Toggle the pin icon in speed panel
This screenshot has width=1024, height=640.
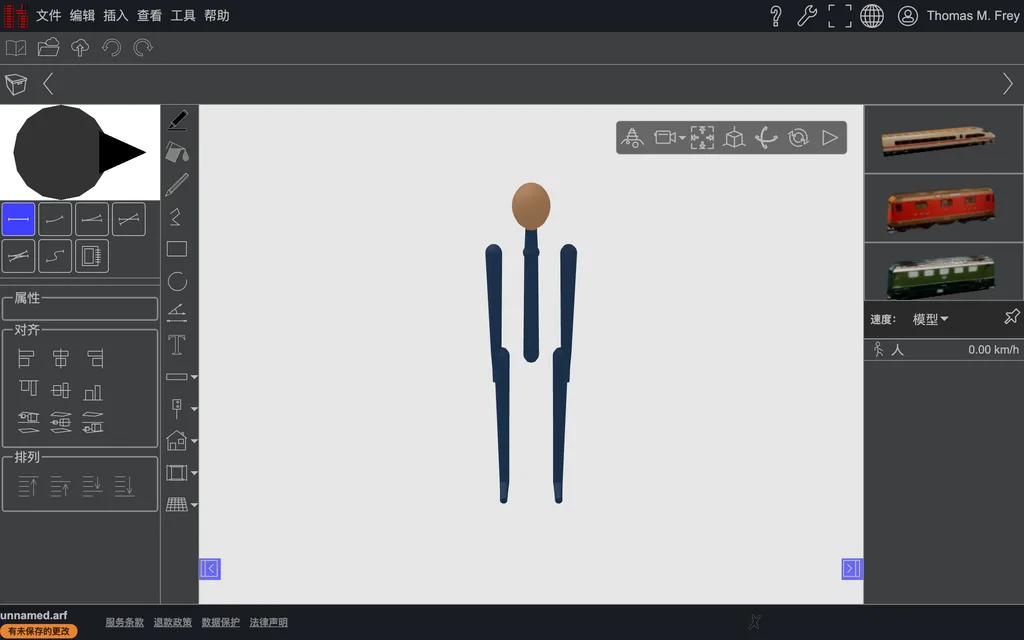[x=1012, y=317]
